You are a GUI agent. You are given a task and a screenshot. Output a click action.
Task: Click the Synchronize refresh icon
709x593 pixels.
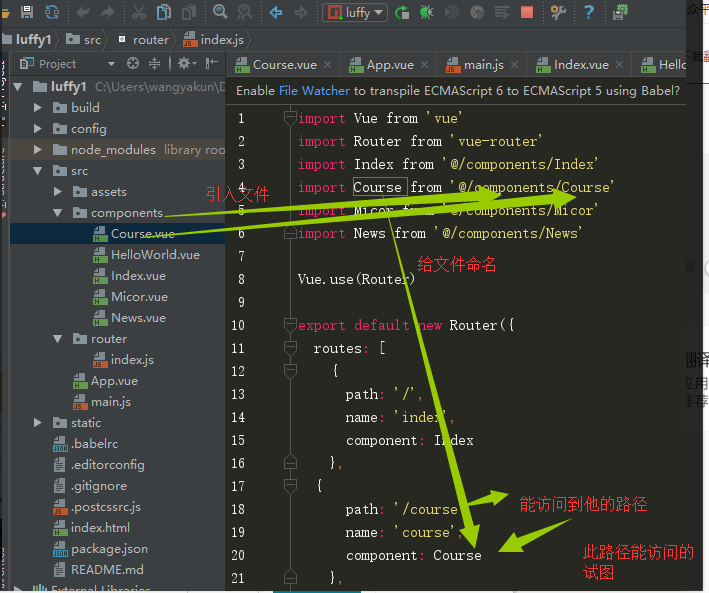coord(51,12)
